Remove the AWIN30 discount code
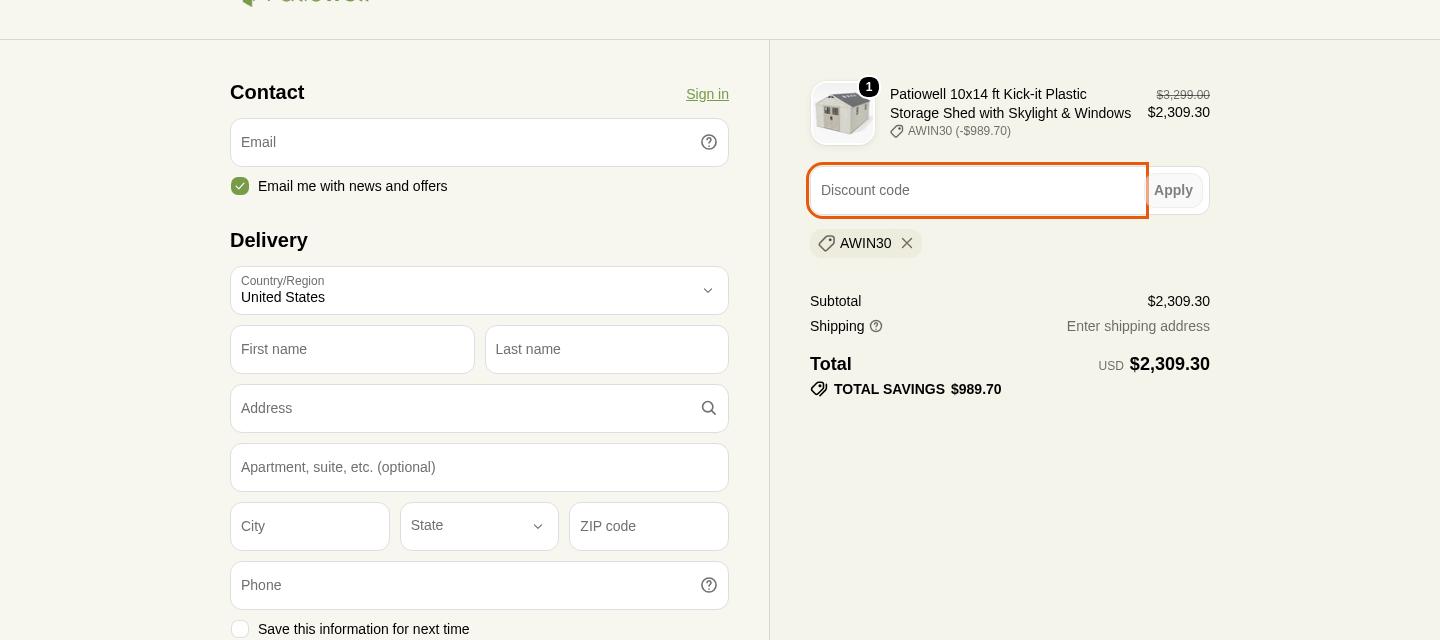The image size is (1440, 640). click(x=907, y=243)
